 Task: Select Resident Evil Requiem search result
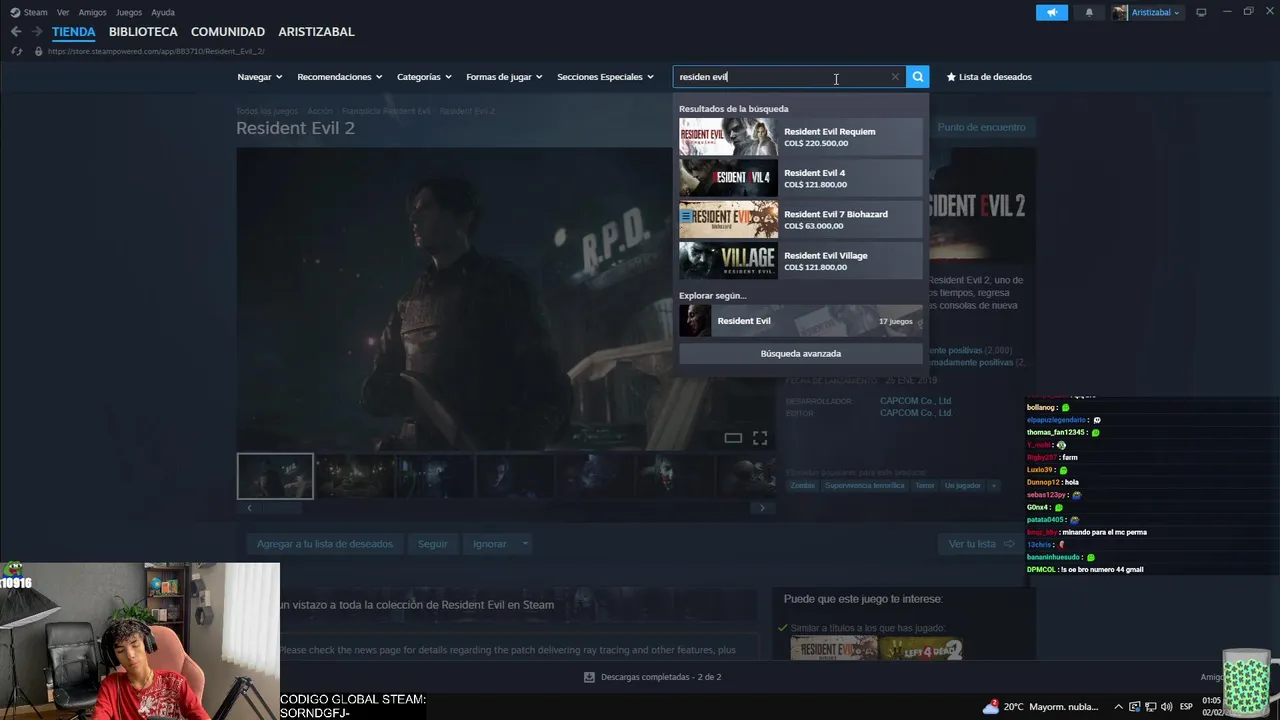tap(800, 137)
